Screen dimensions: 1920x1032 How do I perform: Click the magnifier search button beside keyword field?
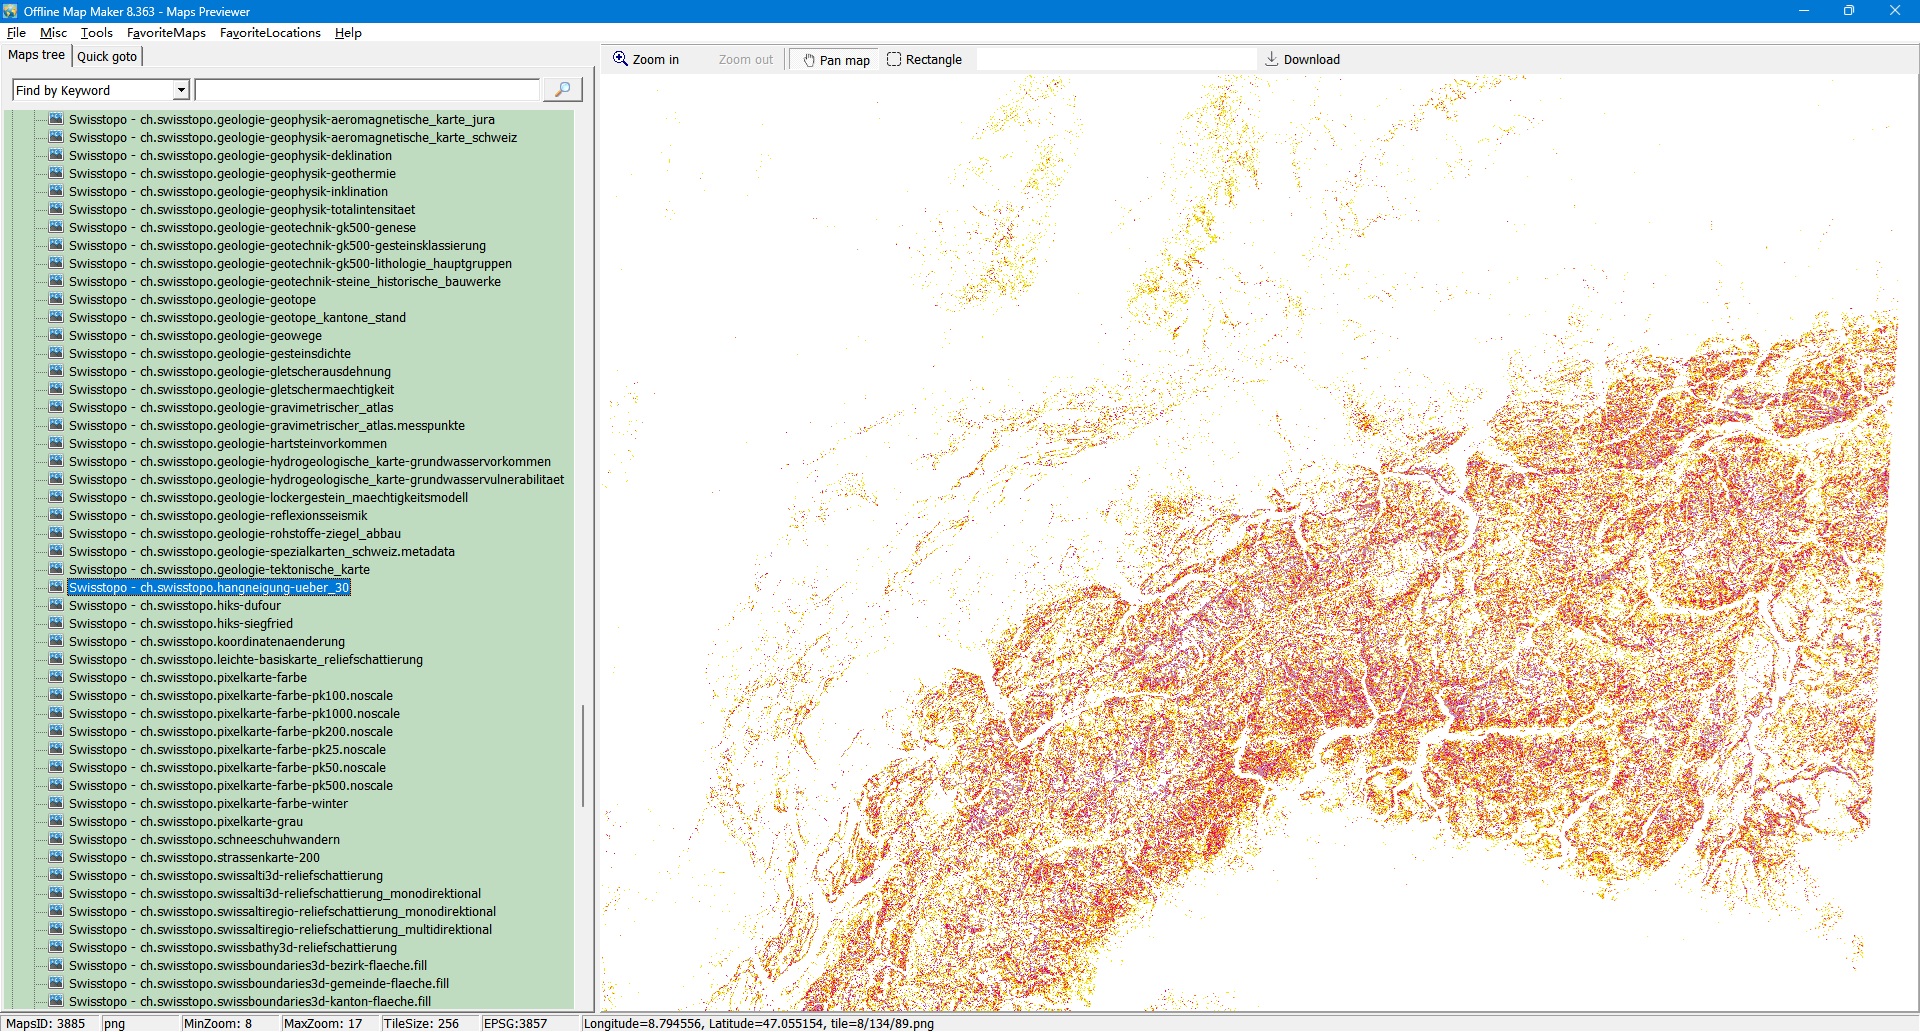pyautogui.click(x=562, y=90)
